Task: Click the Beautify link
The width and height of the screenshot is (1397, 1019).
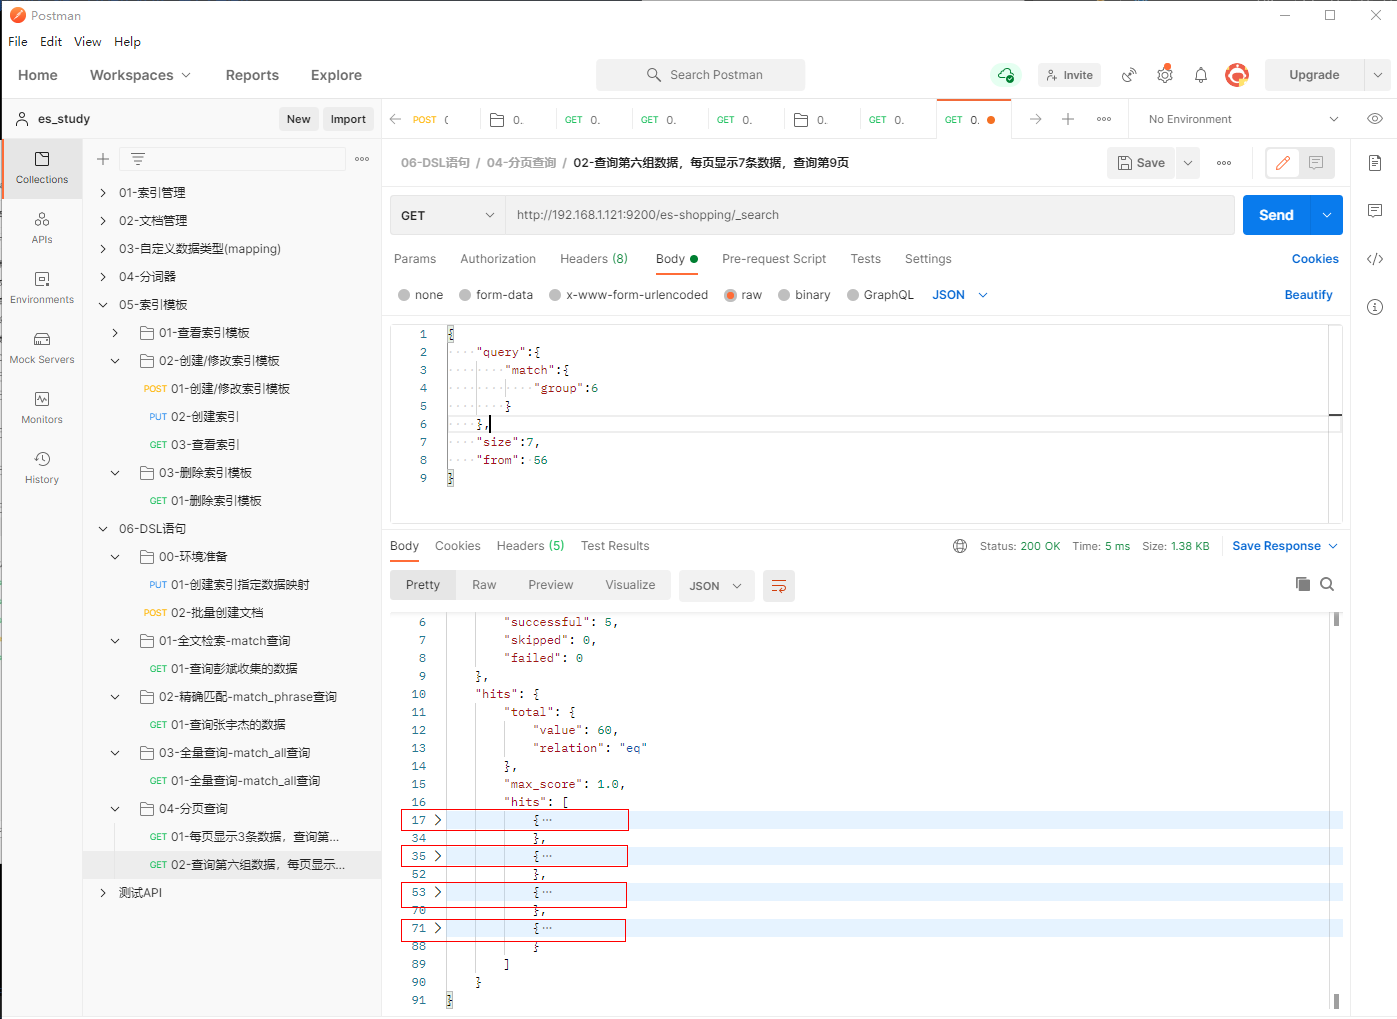Action: click(1308, 295)
